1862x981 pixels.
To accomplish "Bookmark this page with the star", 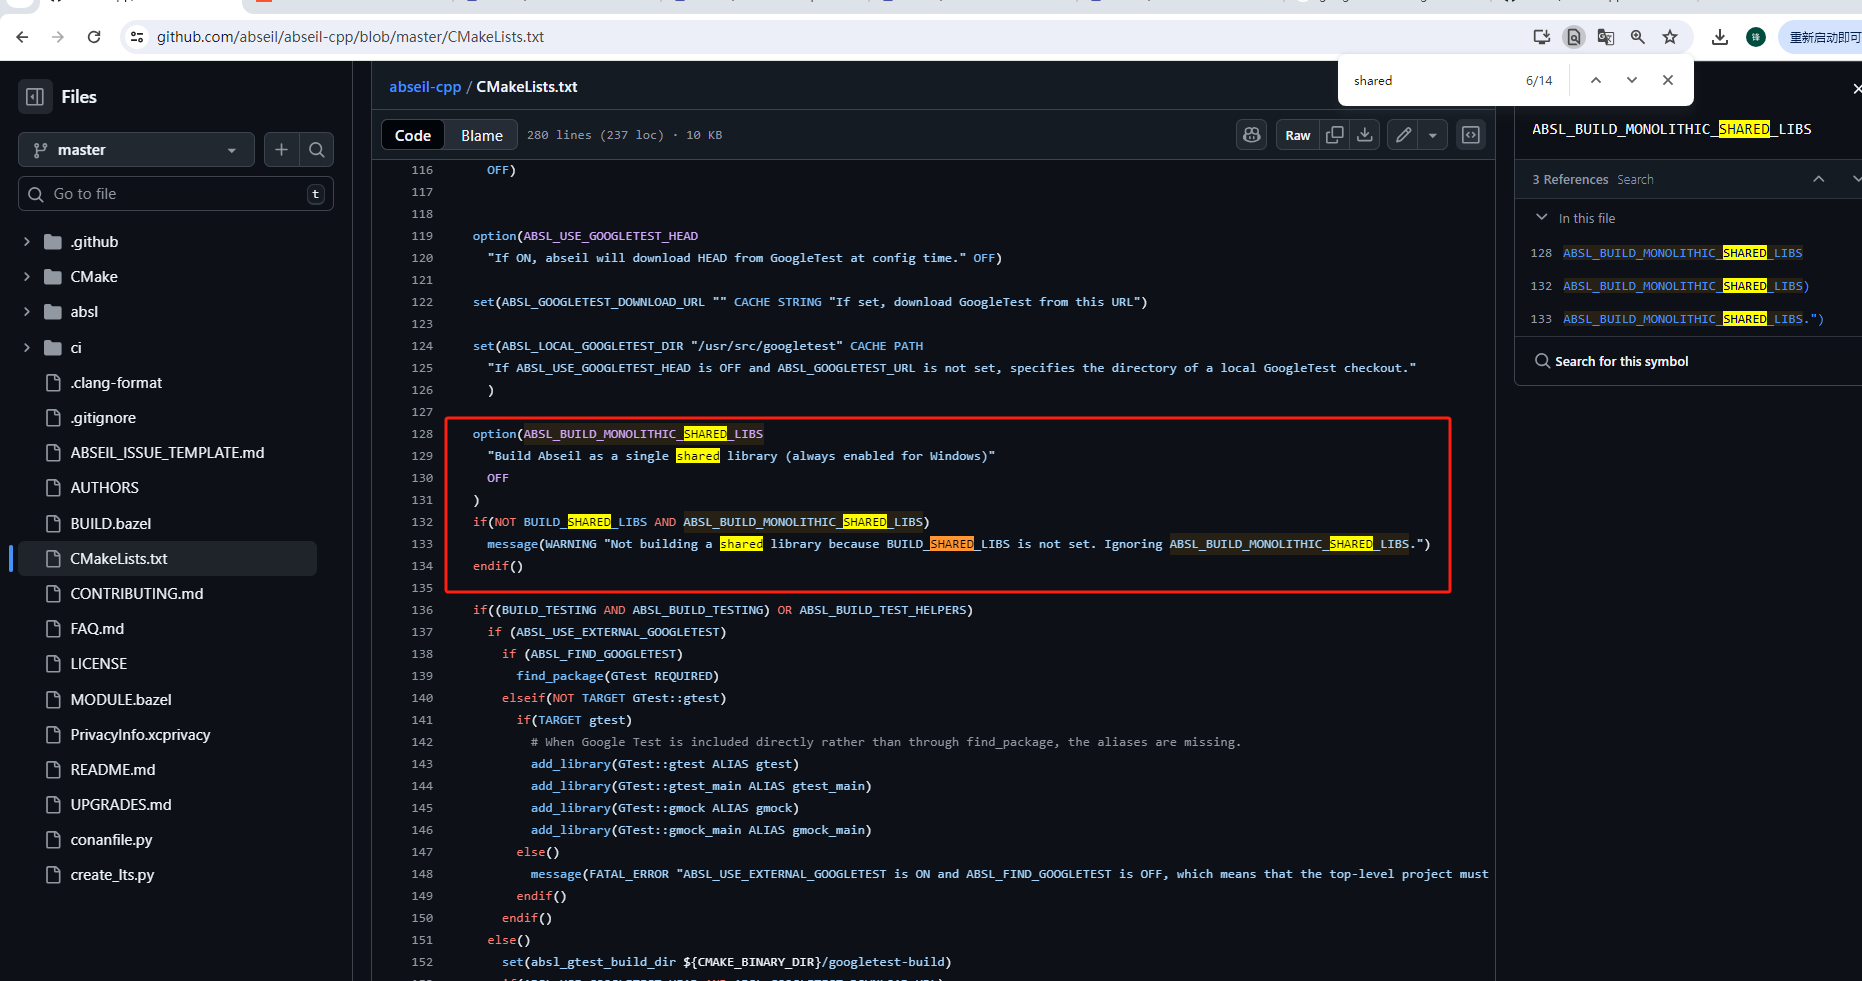I will [x=1670, y=37].
